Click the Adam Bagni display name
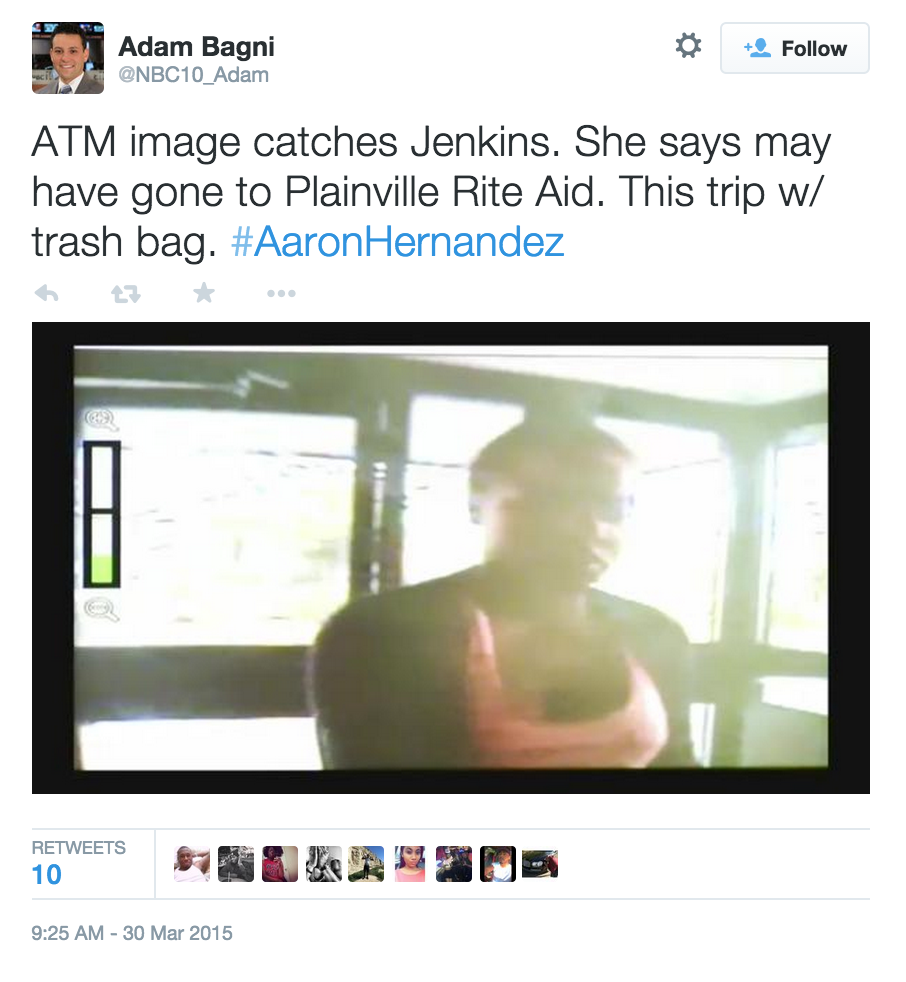 click(197, 46)
